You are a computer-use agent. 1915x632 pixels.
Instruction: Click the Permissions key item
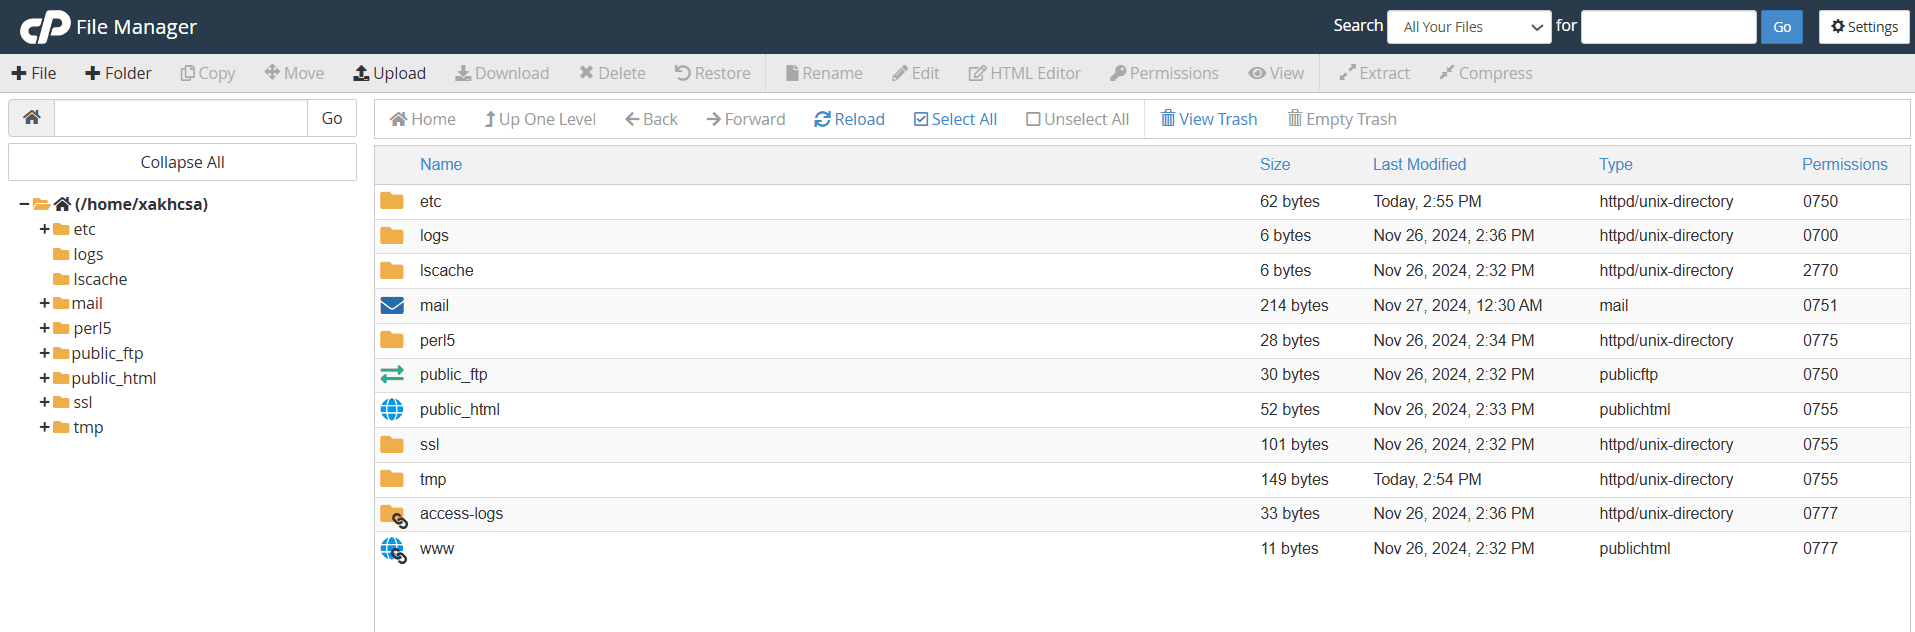[1164, 73]
